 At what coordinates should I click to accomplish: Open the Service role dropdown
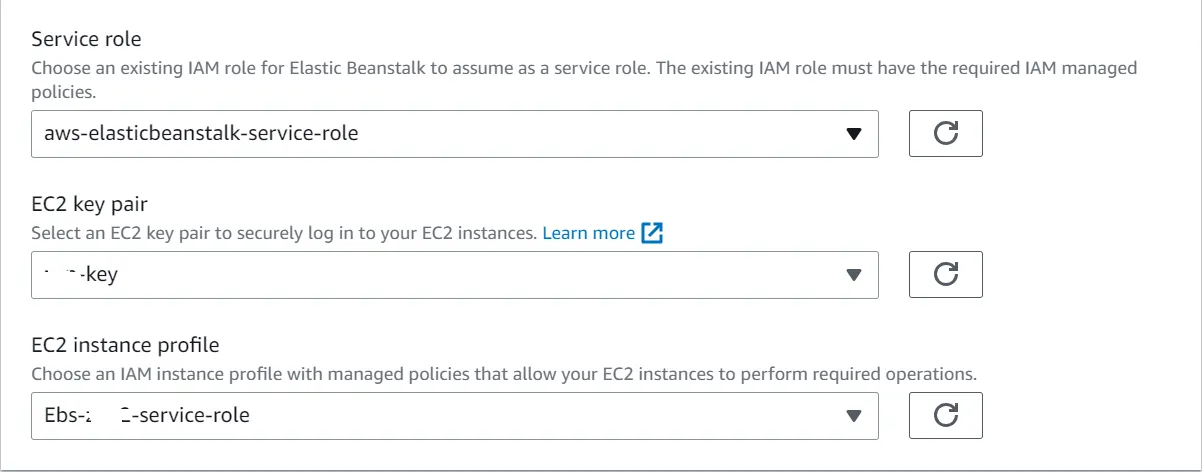(454, 134)
